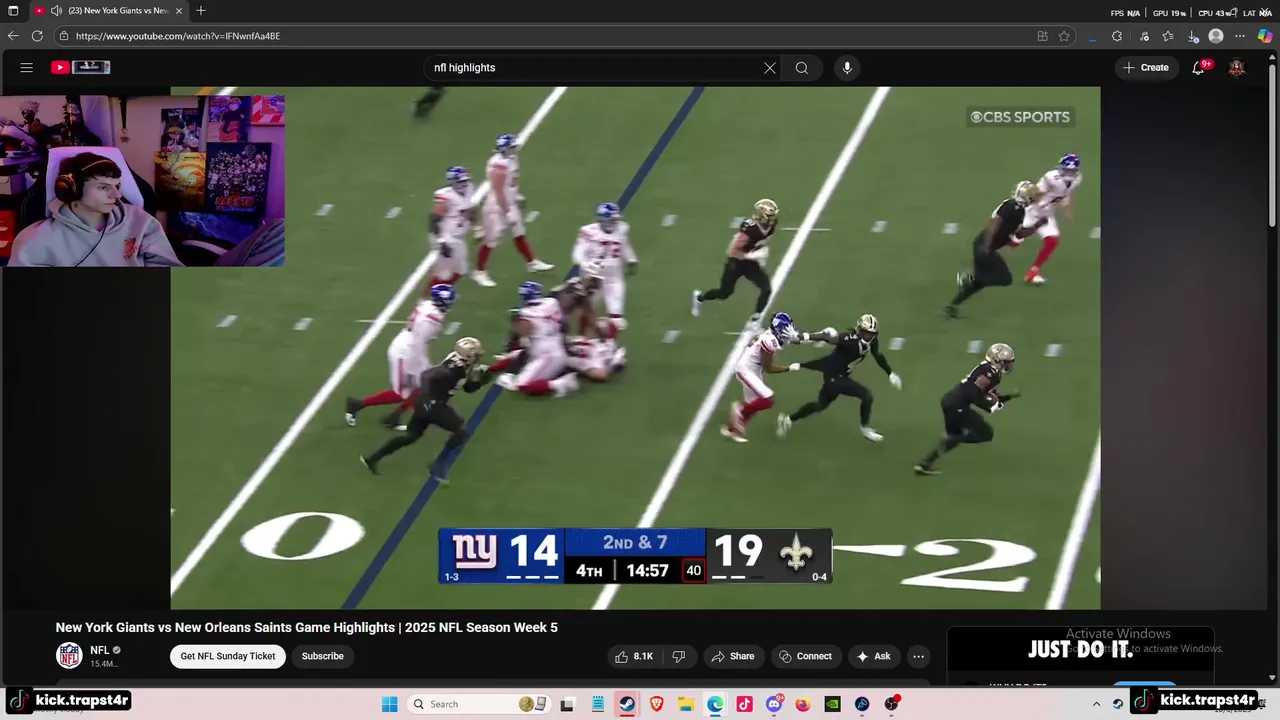The image size is (1280, 720).
Task: Switch to Microsoft Edge on taskbar
Action: (x=715, y=704)
